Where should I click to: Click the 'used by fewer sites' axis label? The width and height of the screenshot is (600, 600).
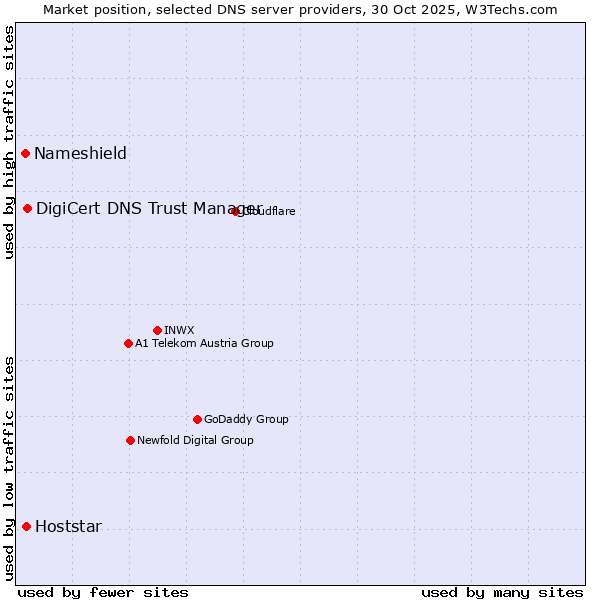pos(103,592)
